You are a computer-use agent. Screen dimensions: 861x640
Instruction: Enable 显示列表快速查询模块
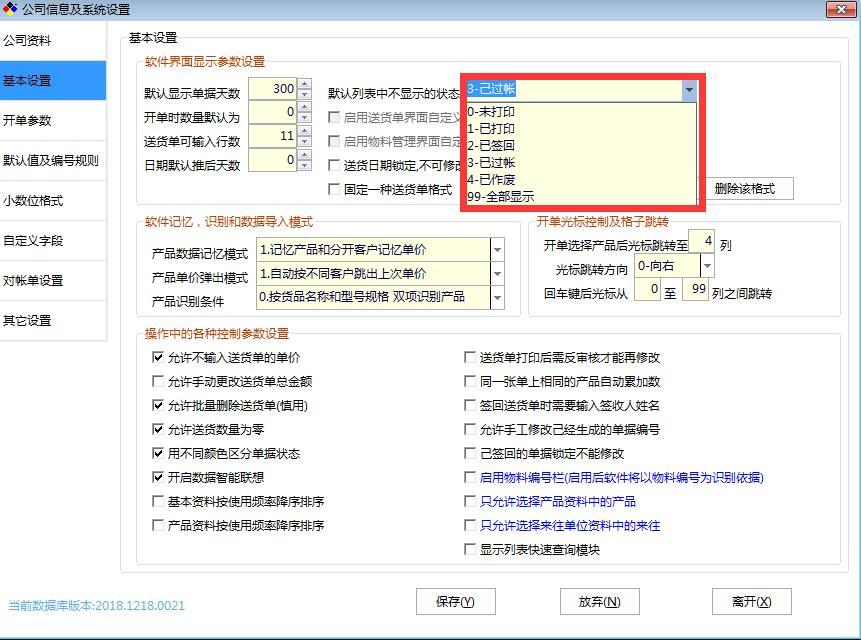point(469,549)
